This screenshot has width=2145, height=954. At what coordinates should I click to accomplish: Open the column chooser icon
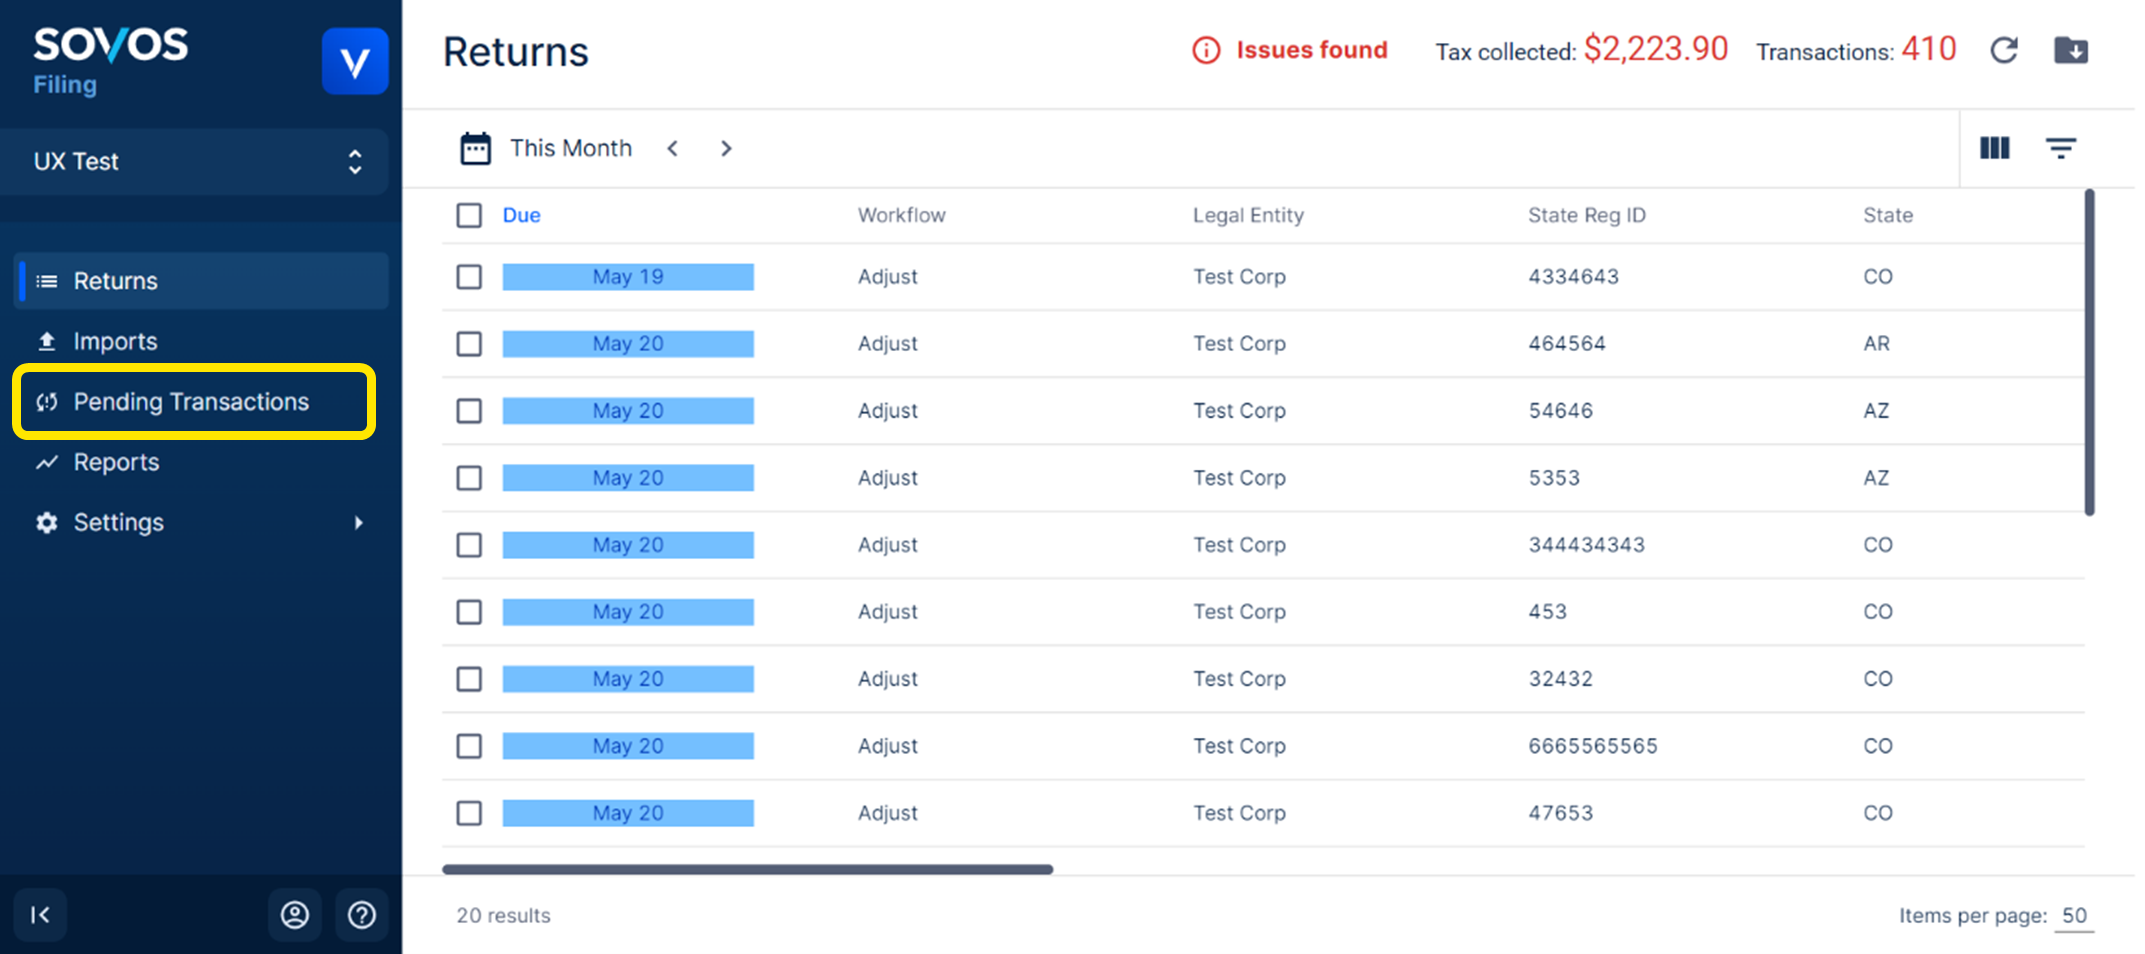pyautogui.click(x=1994, y=148)
